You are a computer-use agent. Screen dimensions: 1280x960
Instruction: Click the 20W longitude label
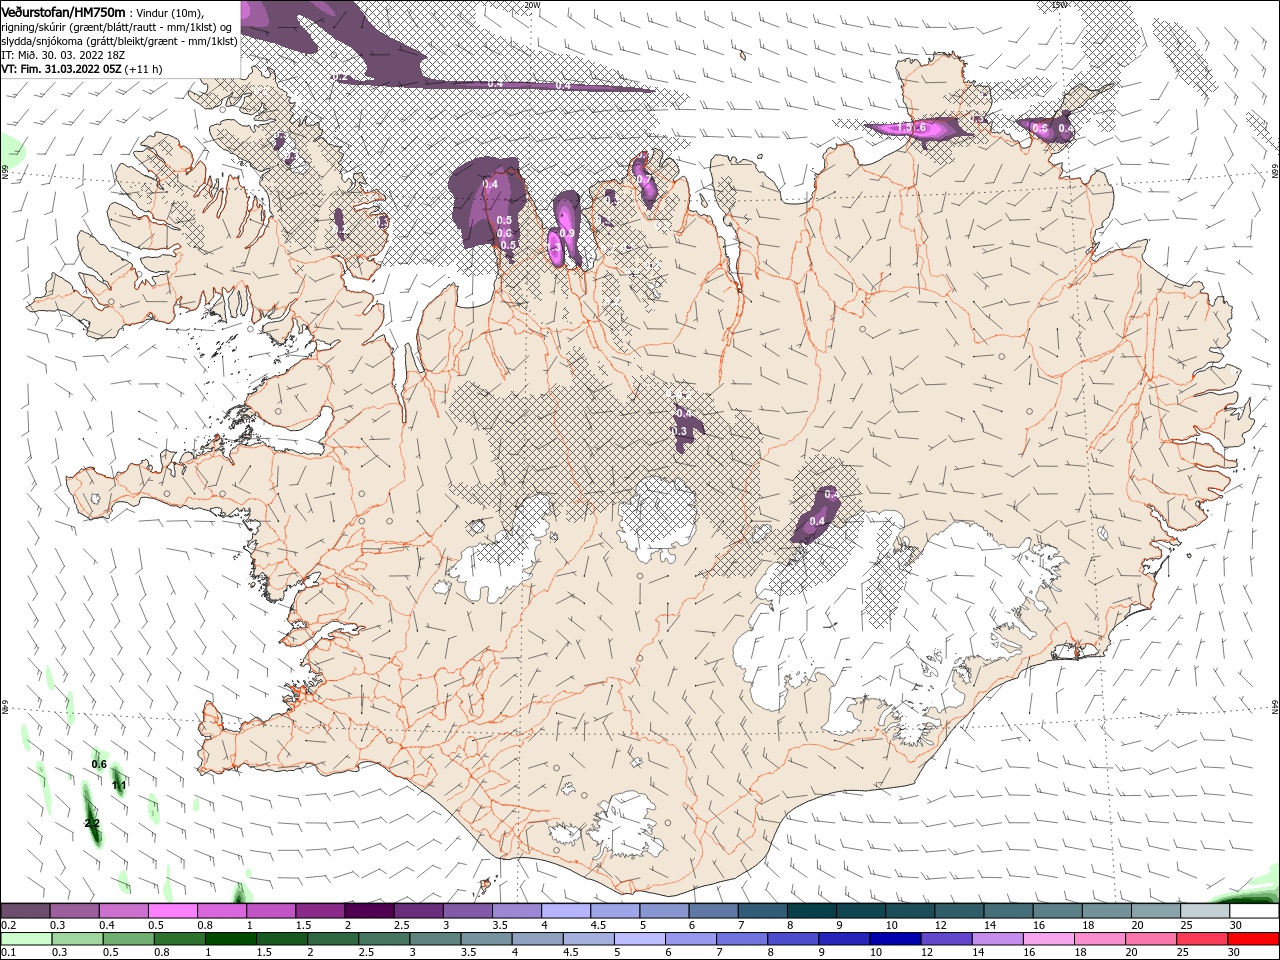click(532, 5)
